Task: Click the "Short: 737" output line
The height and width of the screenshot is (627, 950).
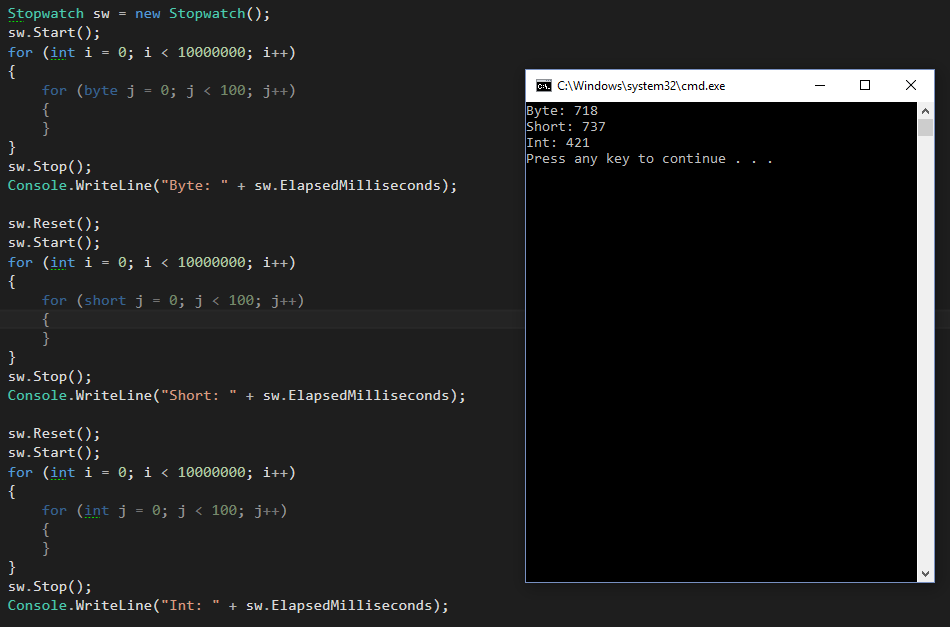Action: coord(565,127)
